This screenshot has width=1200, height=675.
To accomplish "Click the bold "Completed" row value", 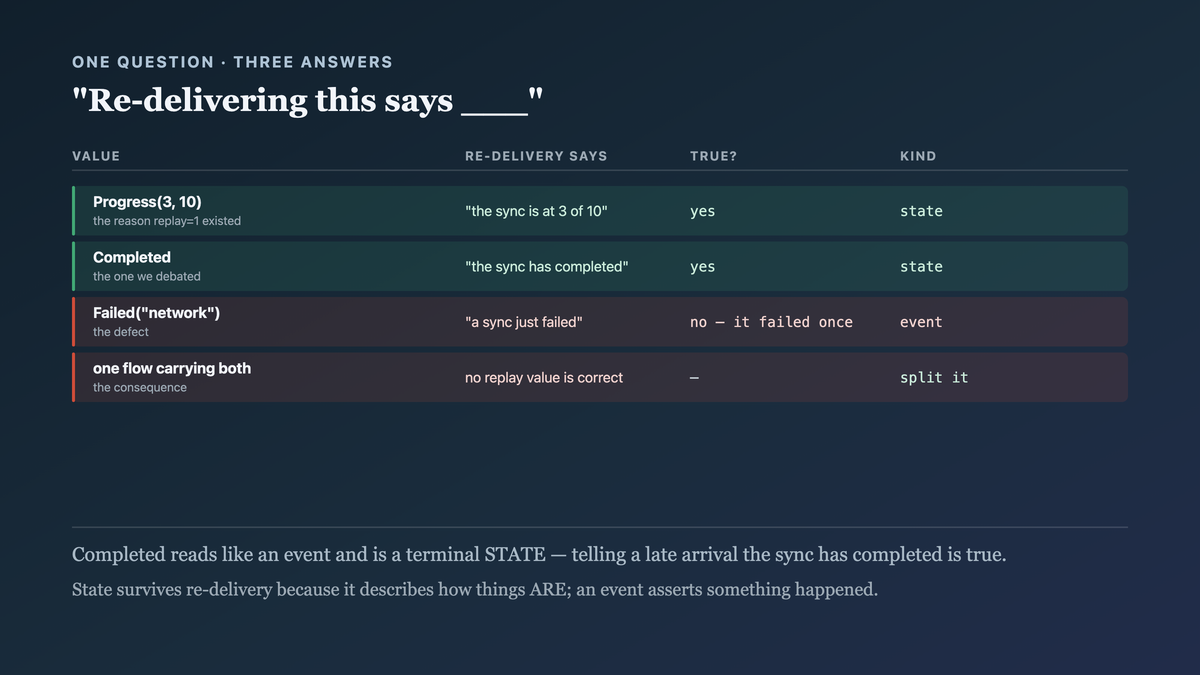I will click(x=132, y=257).
